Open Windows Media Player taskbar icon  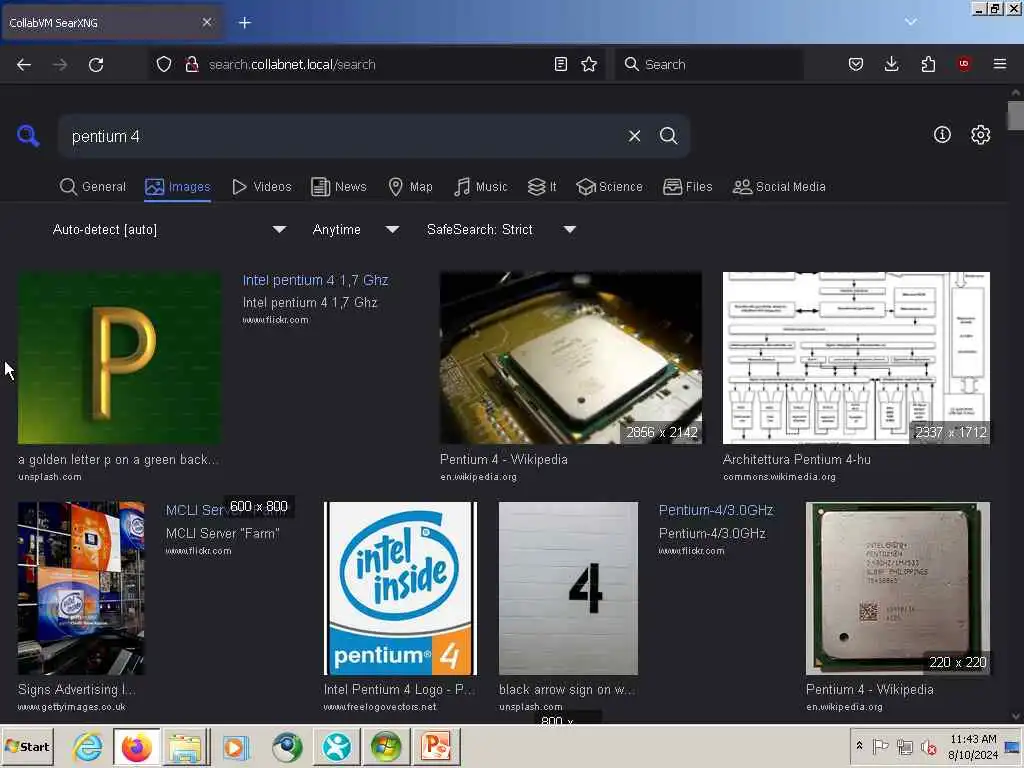(235, 746)
